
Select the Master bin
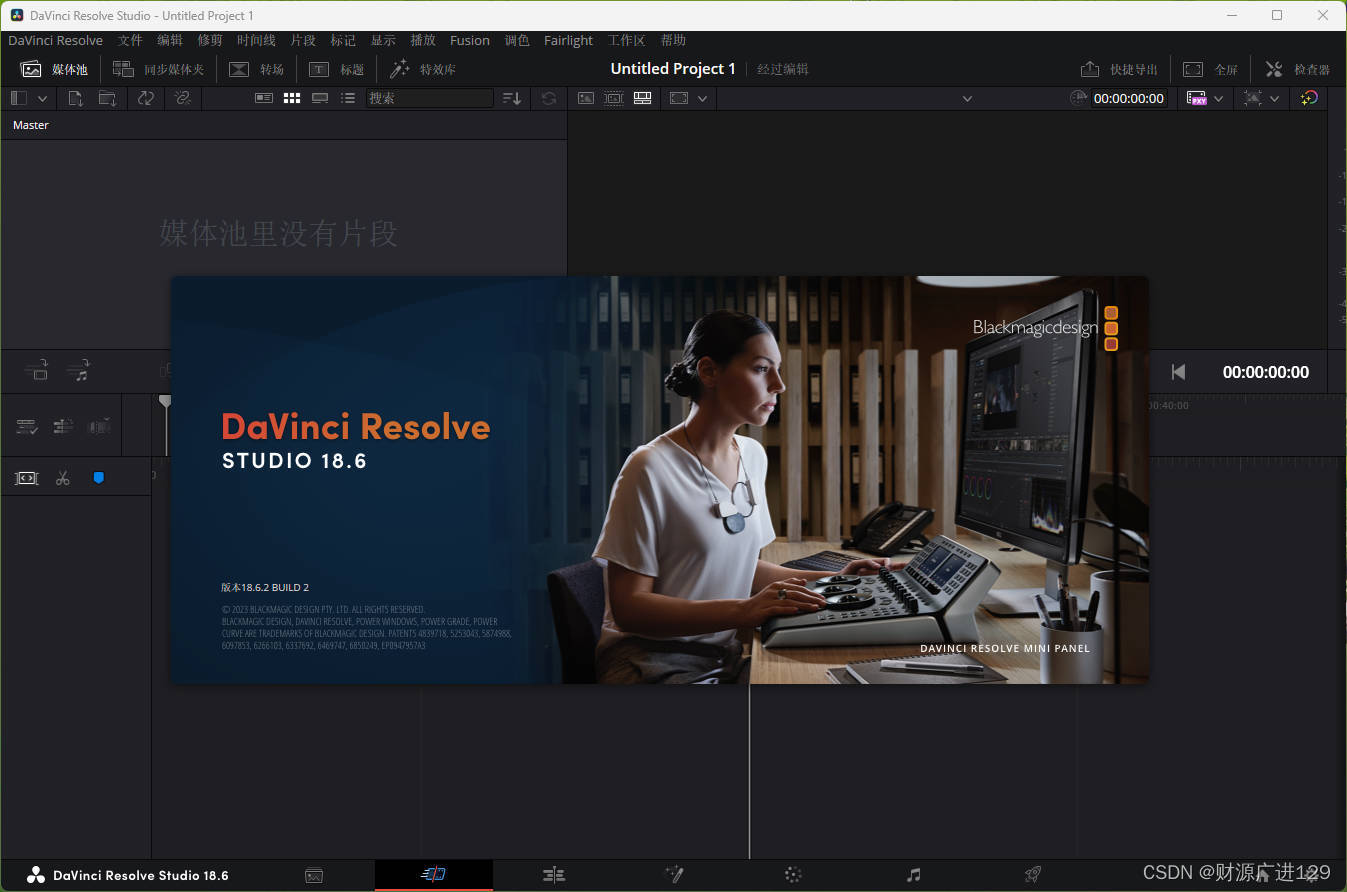(x=31, y=125)
